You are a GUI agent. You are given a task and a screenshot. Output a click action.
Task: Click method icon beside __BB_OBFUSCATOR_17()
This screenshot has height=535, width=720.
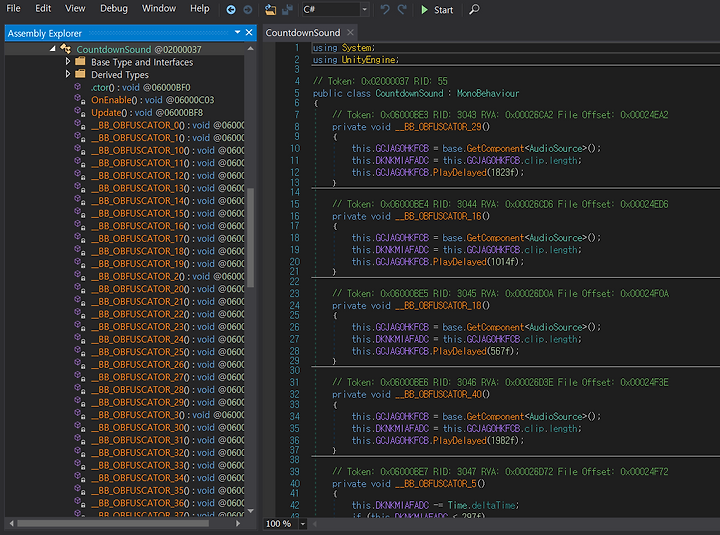coord(79,238)
